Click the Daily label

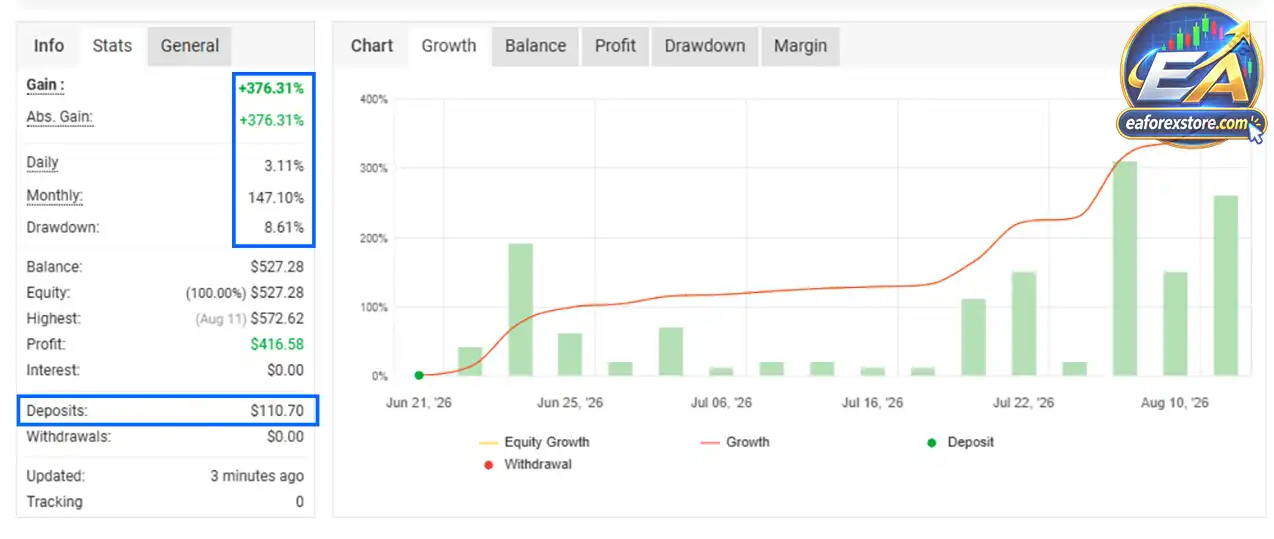click(x=42, y=163)
